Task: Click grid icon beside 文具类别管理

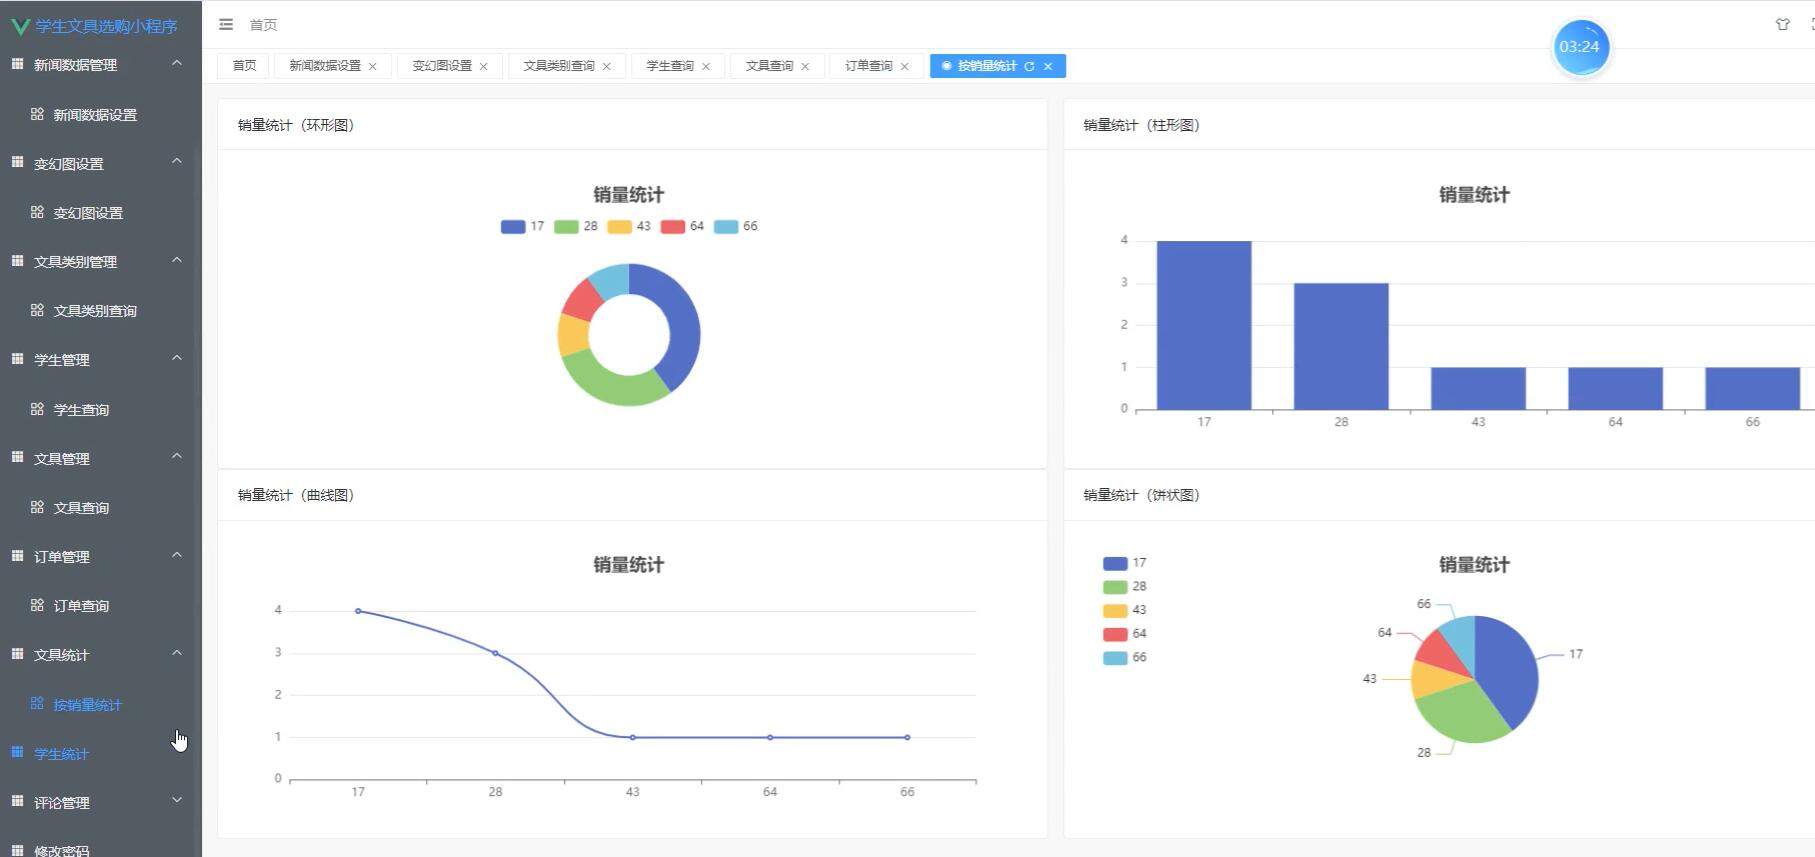Action: [x=17, y=261]
